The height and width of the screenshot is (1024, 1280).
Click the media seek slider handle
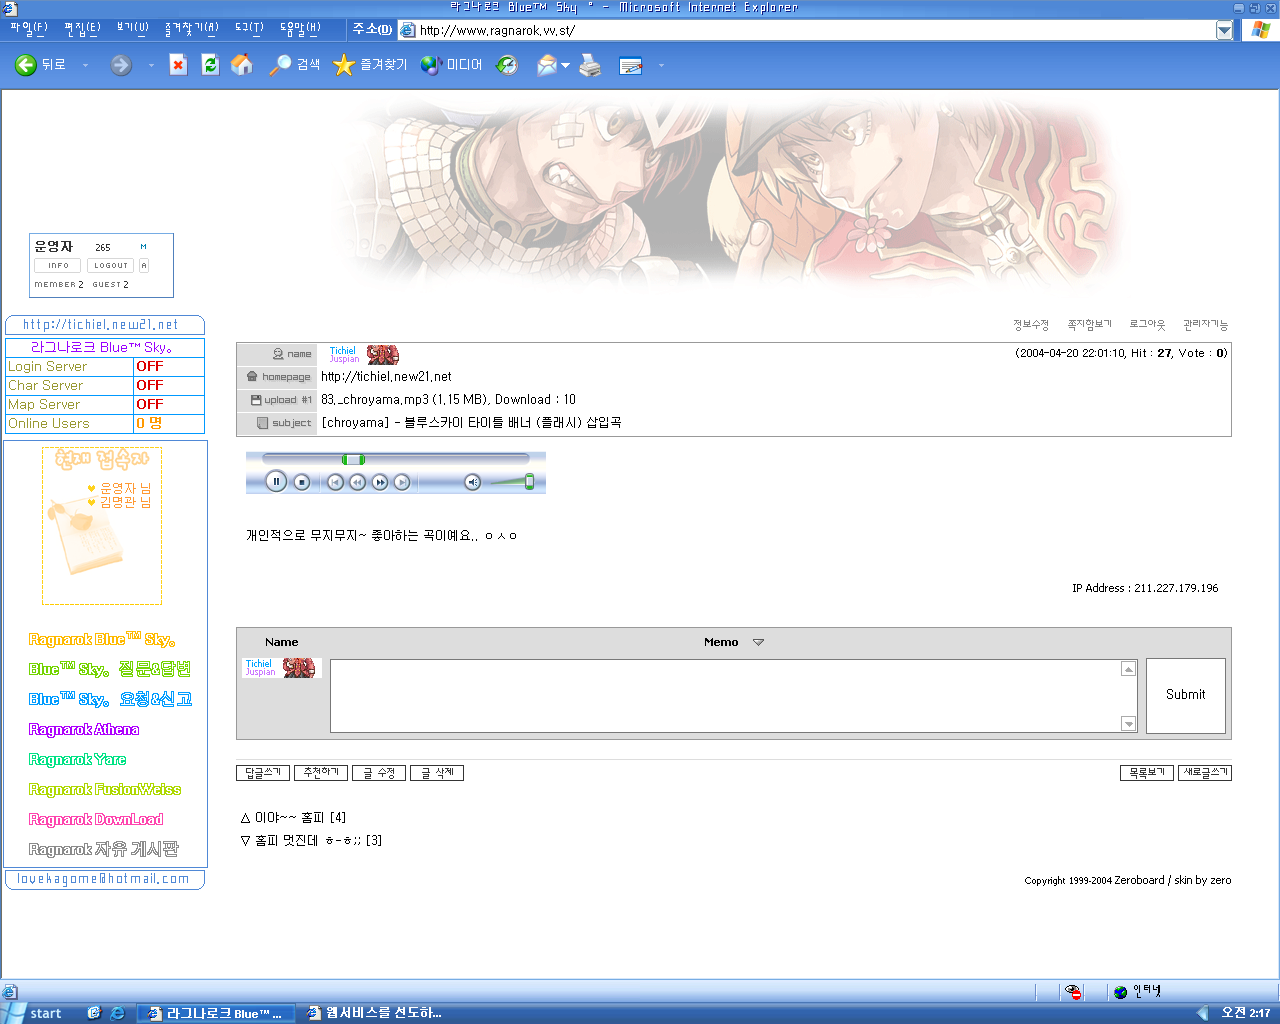point(353,459)
